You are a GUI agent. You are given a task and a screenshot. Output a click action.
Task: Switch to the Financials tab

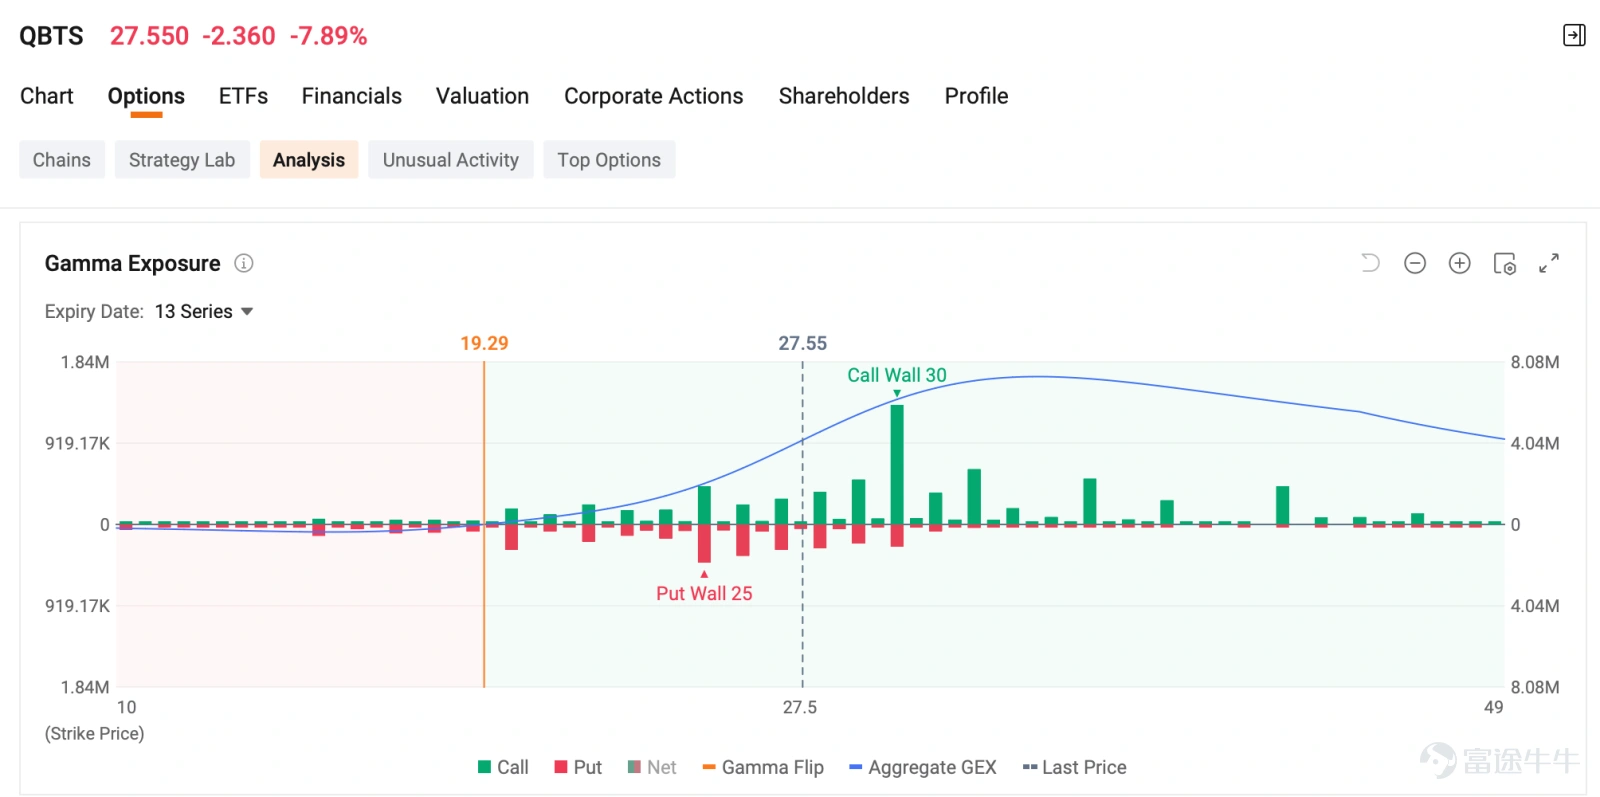352,96
